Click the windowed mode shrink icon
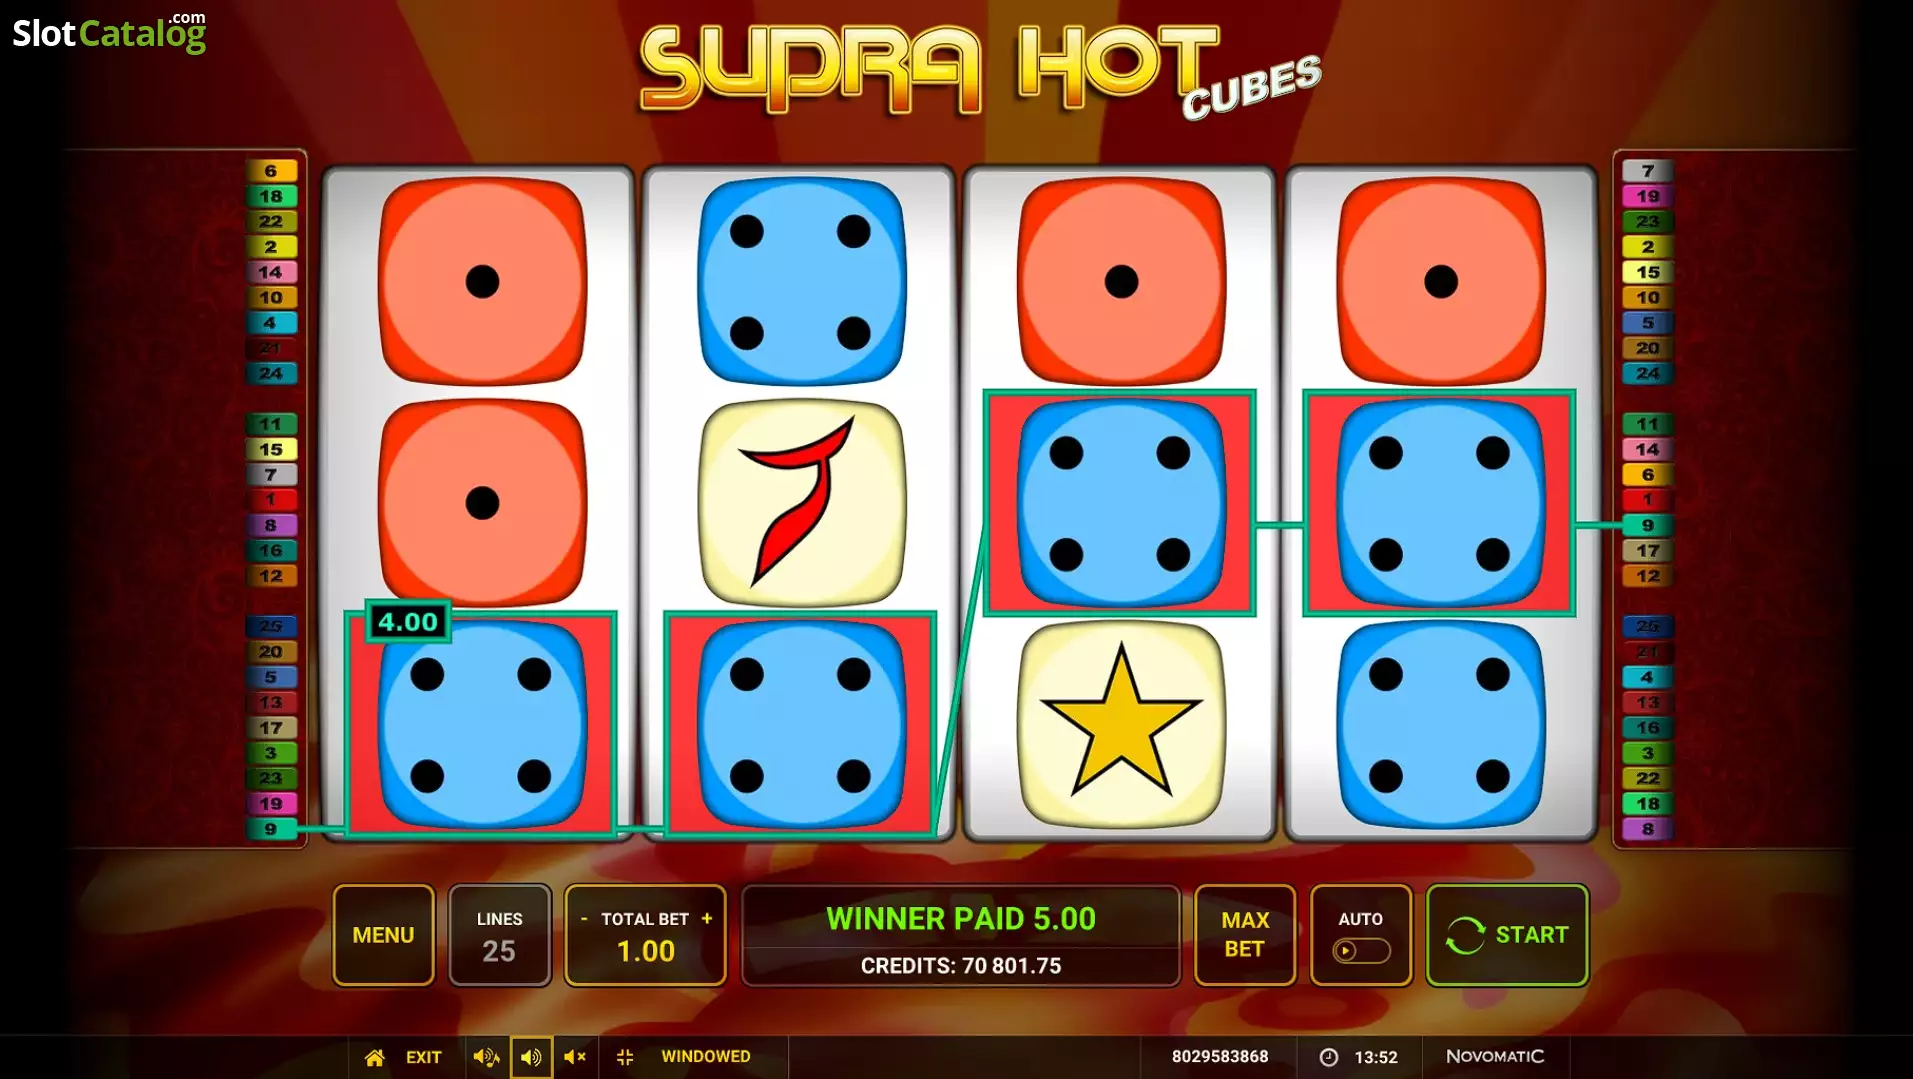Image resolution: width=1913 pixels, height=1079 pixels. 625,1057
